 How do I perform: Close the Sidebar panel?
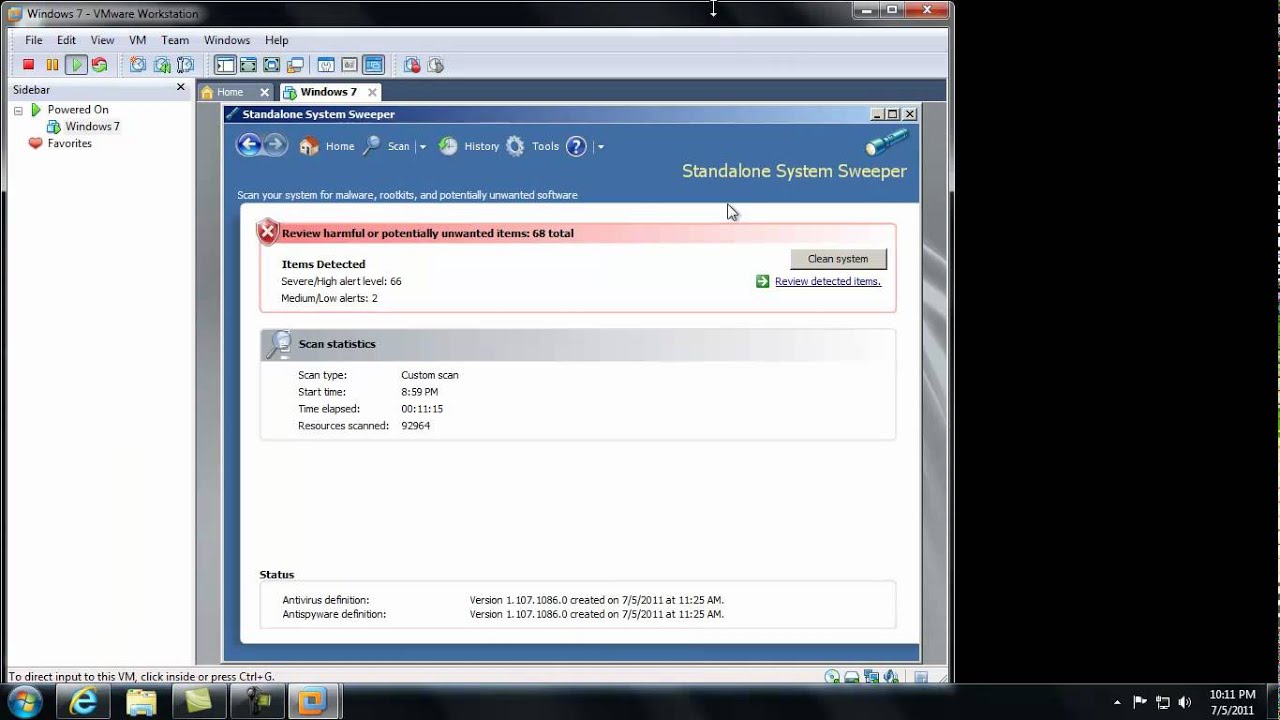pyautogui.click(x=181, y=88)
